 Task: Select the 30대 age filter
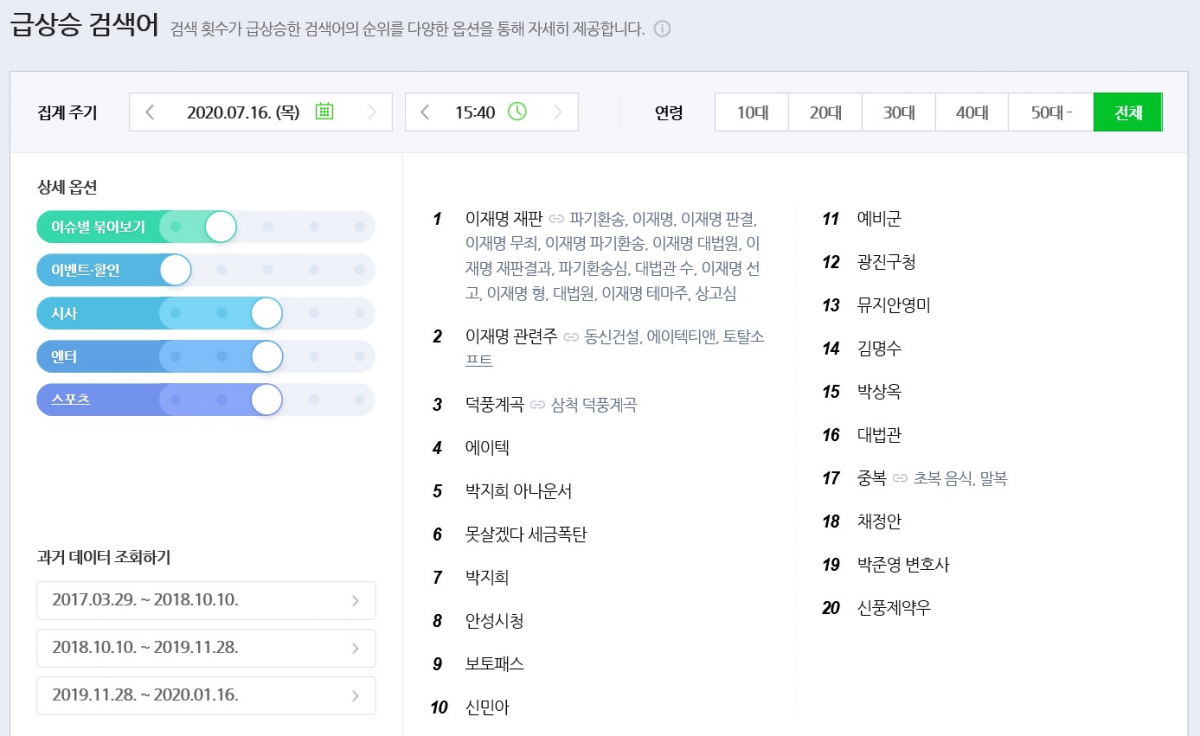[x=898, y=112]
